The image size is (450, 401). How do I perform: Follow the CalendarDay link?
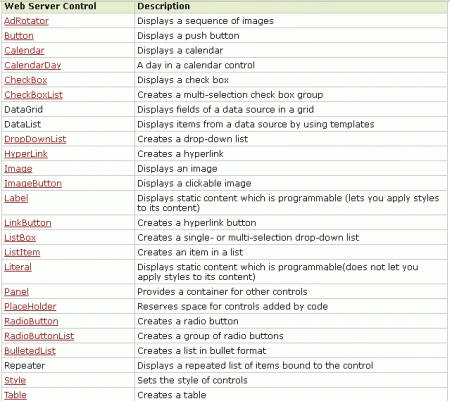[x=33, y=65]
